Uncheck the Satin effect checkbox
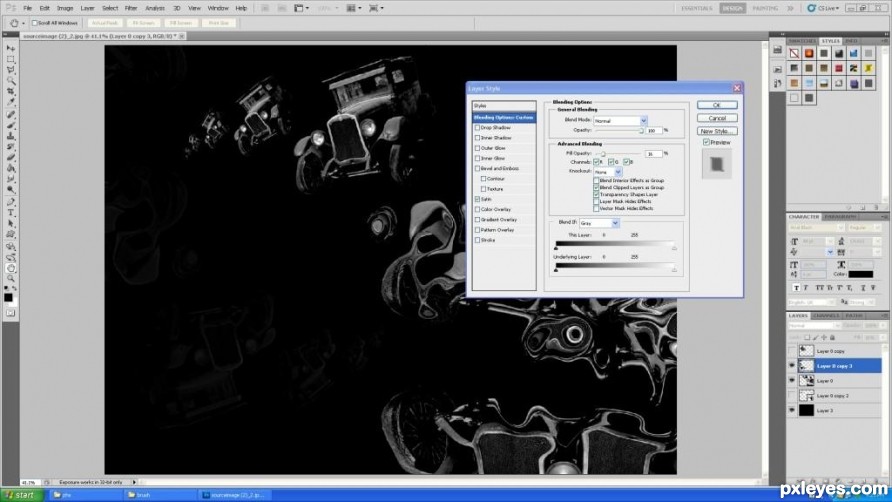 pyautogui.click(x=477, y=200)
